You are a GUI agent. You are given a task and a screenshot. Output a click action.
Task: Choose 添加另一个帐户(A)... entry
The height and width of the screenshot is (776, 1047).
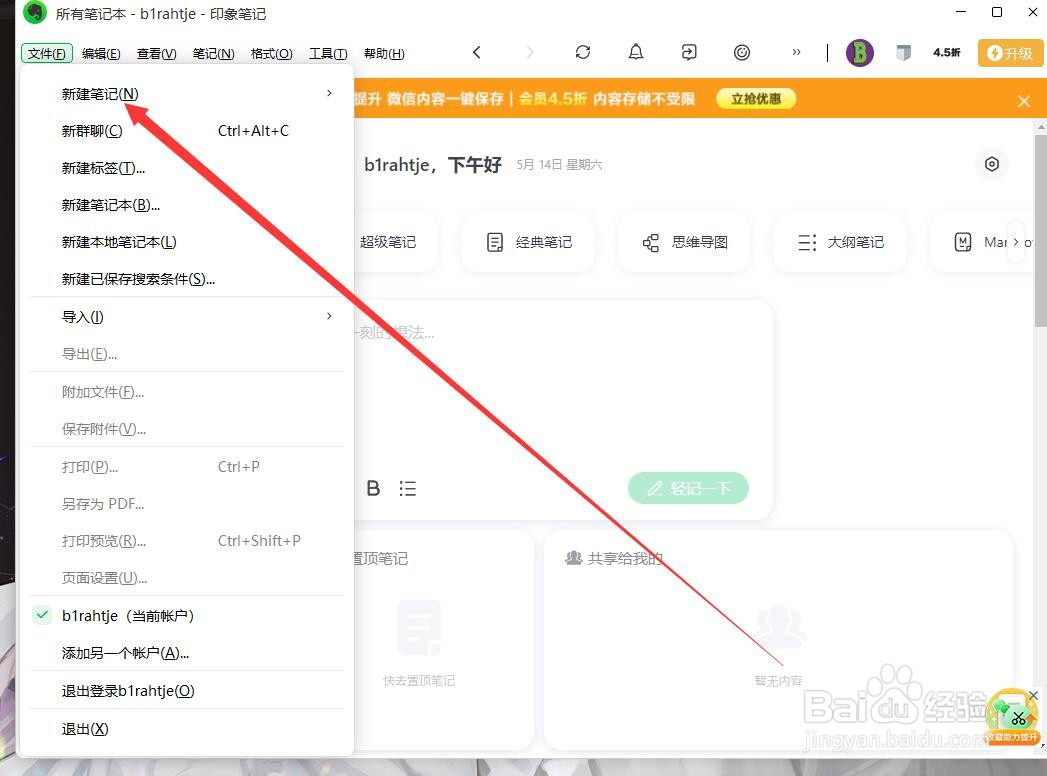pyautogui.click(x=186, y=652)
